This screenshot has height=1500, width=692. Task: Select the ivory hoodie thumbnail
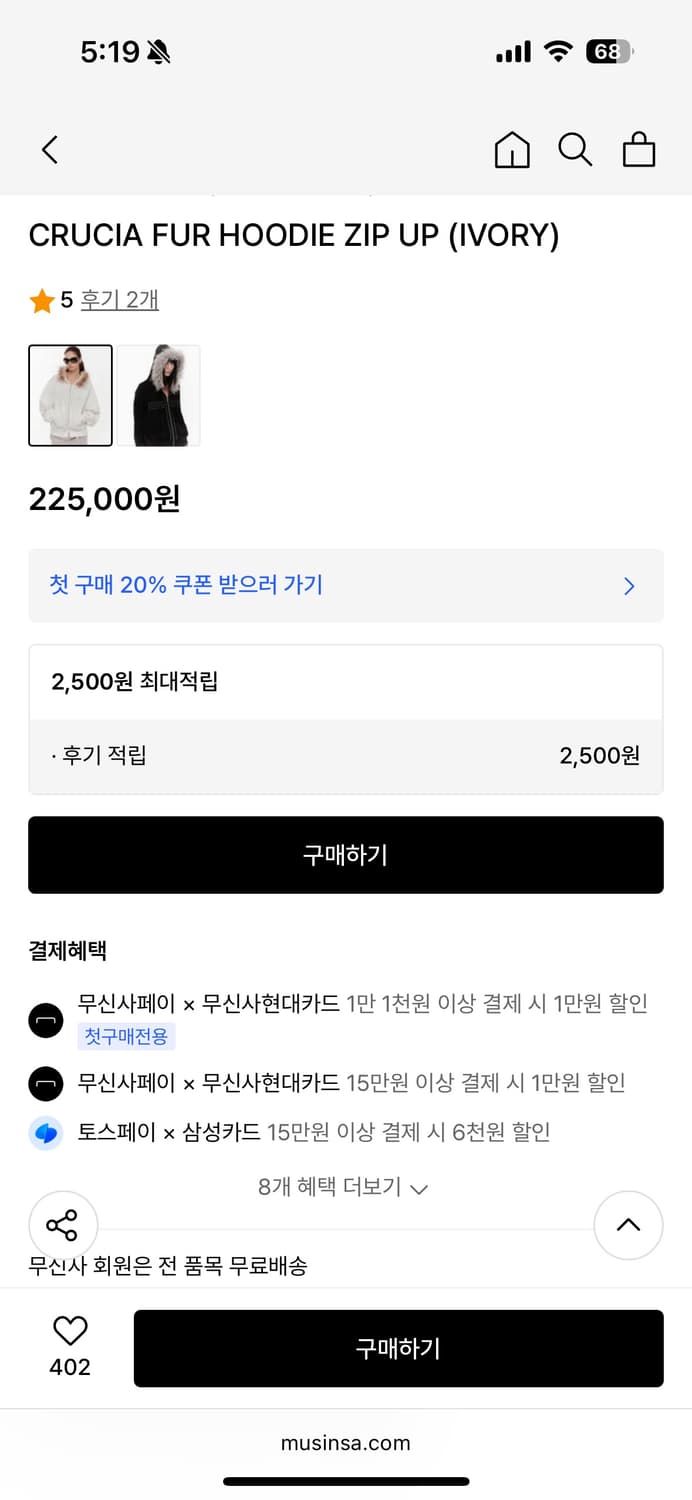click(70, 395)
